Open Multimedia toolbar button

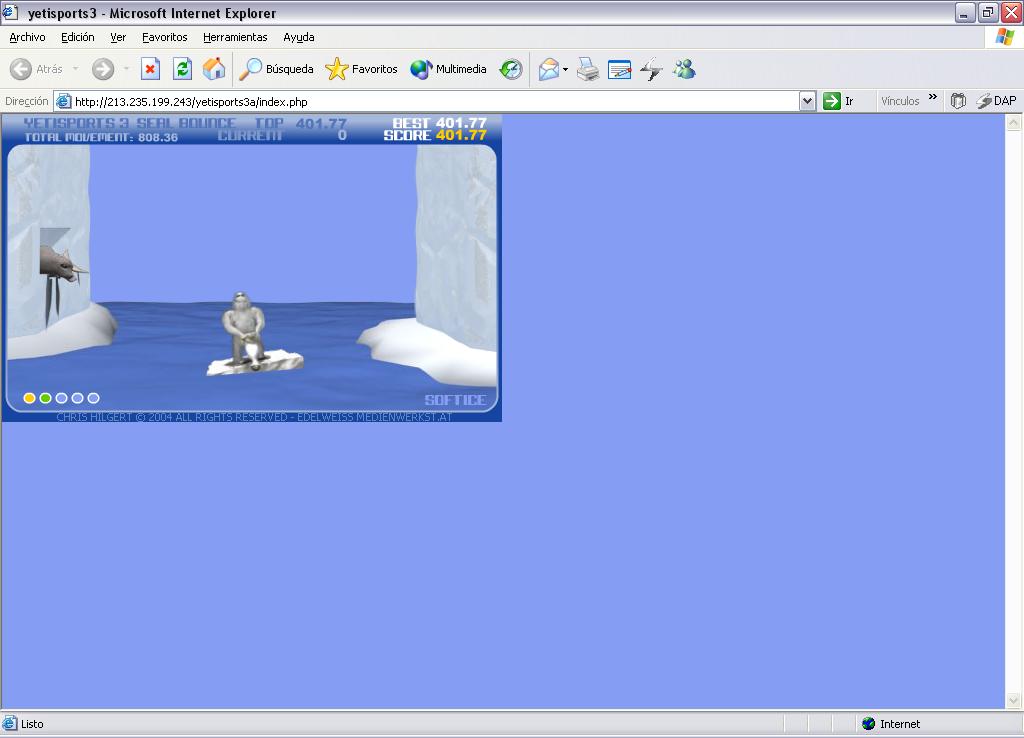[448, 69]
